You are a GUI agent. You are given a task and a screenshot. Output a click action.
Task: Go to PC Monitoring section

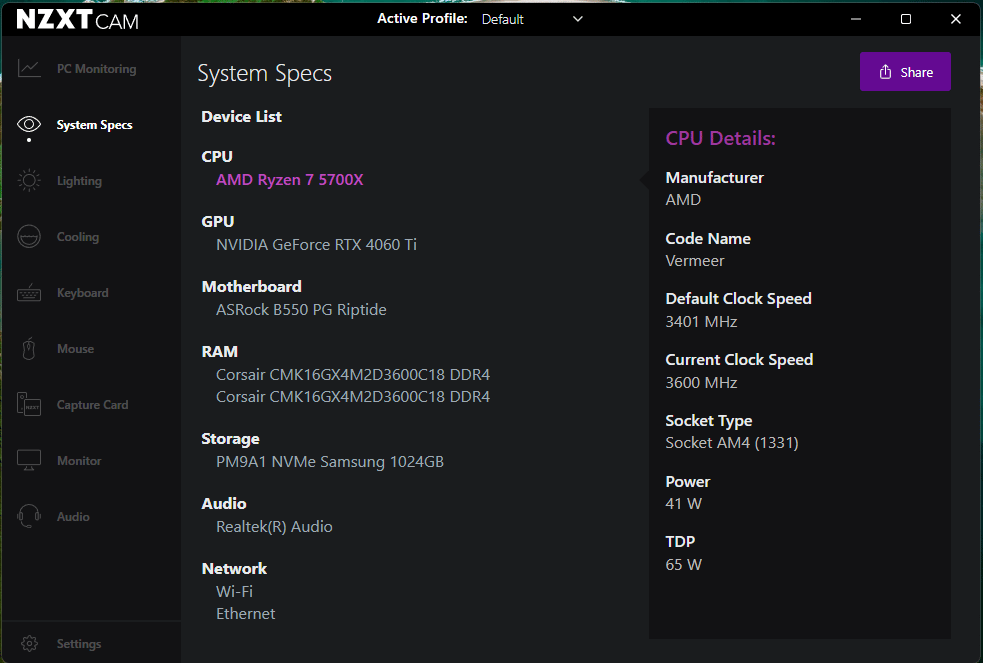point(97,69)
